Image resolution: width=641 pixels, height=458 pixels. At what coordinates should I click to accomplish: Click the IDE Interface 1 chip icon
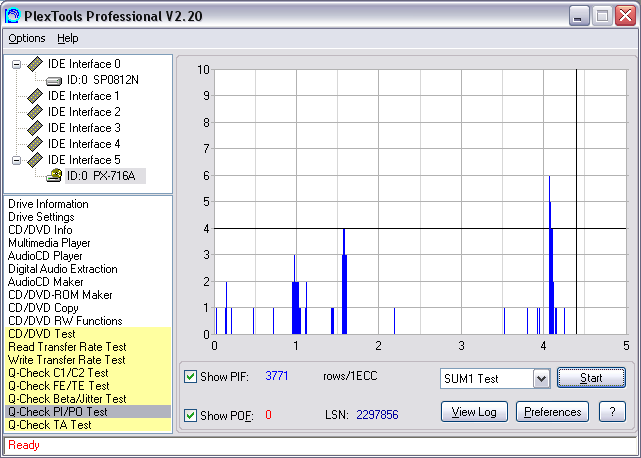click(35, 96)
